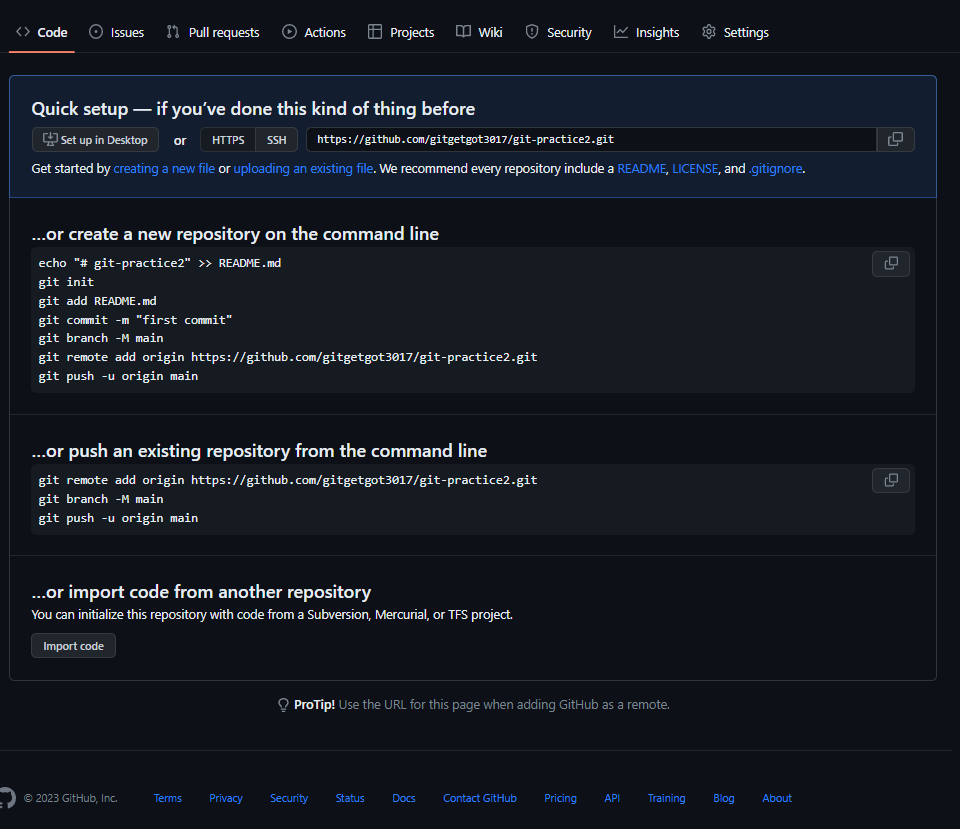Open the README link
This screenshot has height=829, width=960.
tap(641, 168)
